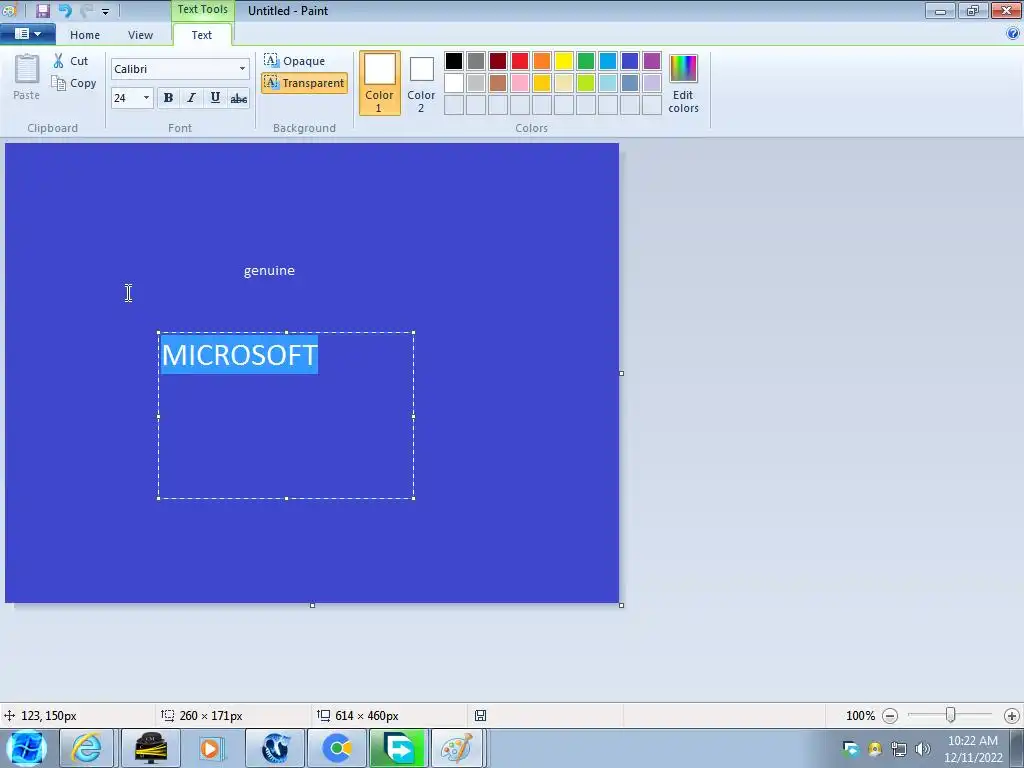Select the Text ribbon tab
Image resolution: width=1024 pixels, height=768 pixels.
202,35
